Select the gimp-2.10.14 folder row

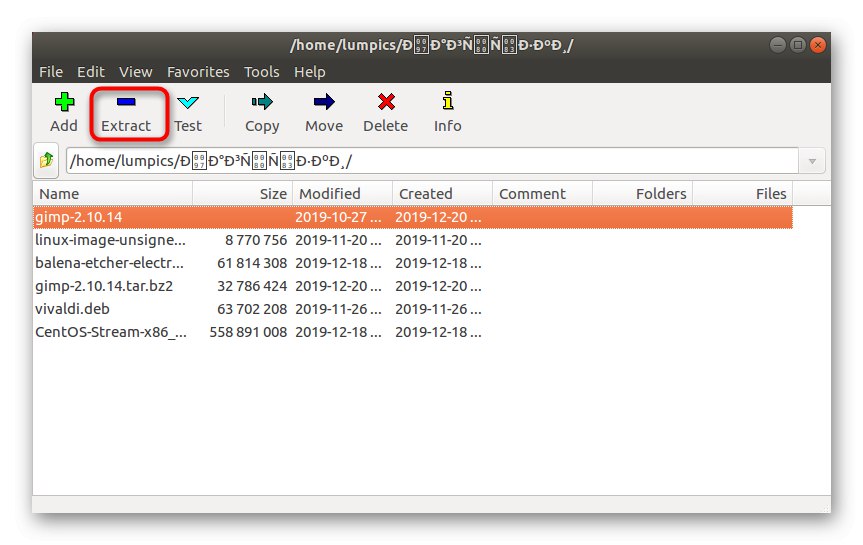[x=413, y=217]
